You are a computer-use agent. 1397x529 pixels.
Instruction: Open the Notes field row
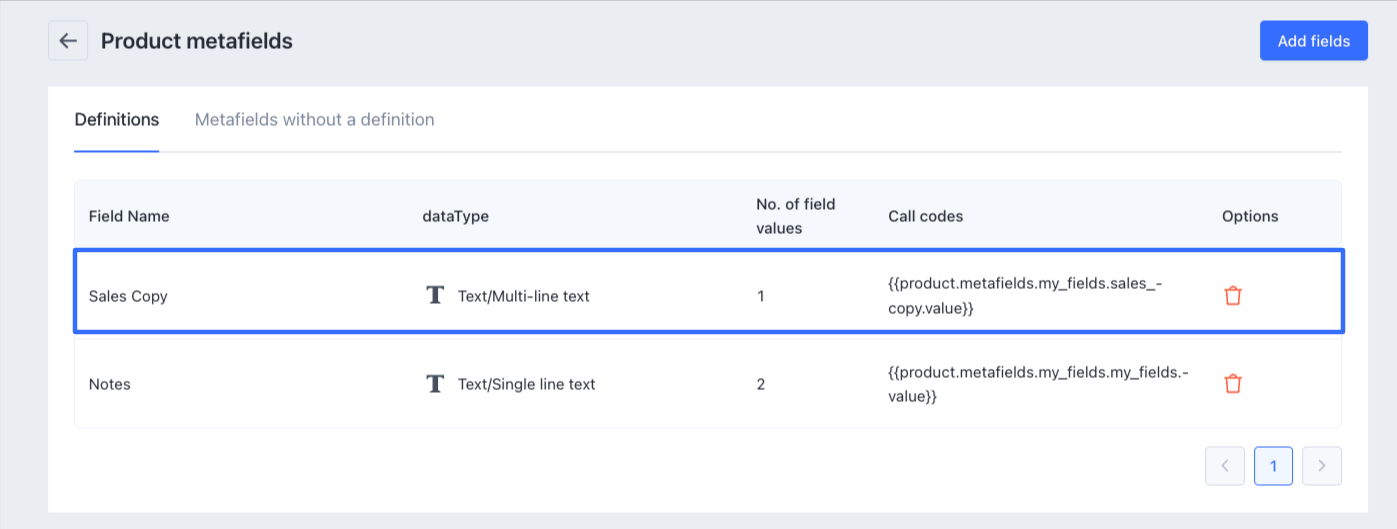tap(110, 384)
